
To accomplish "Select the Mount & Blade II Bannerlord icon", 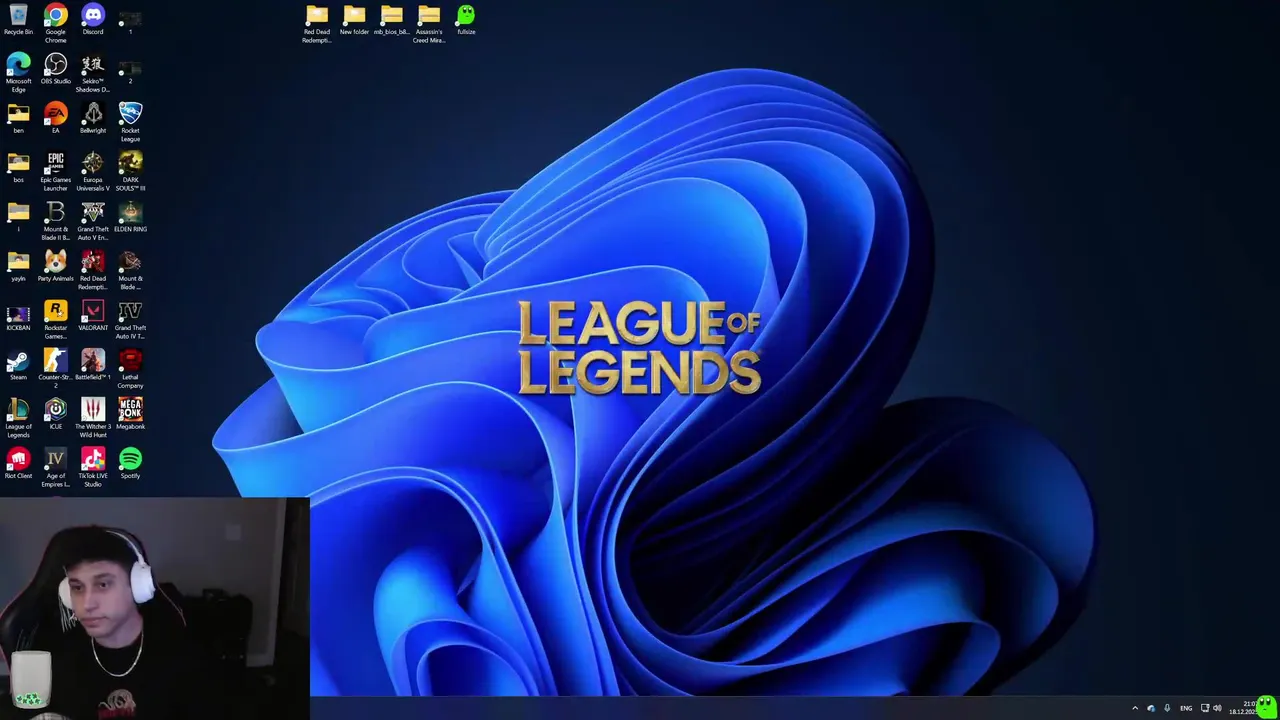I will point(55,221).
